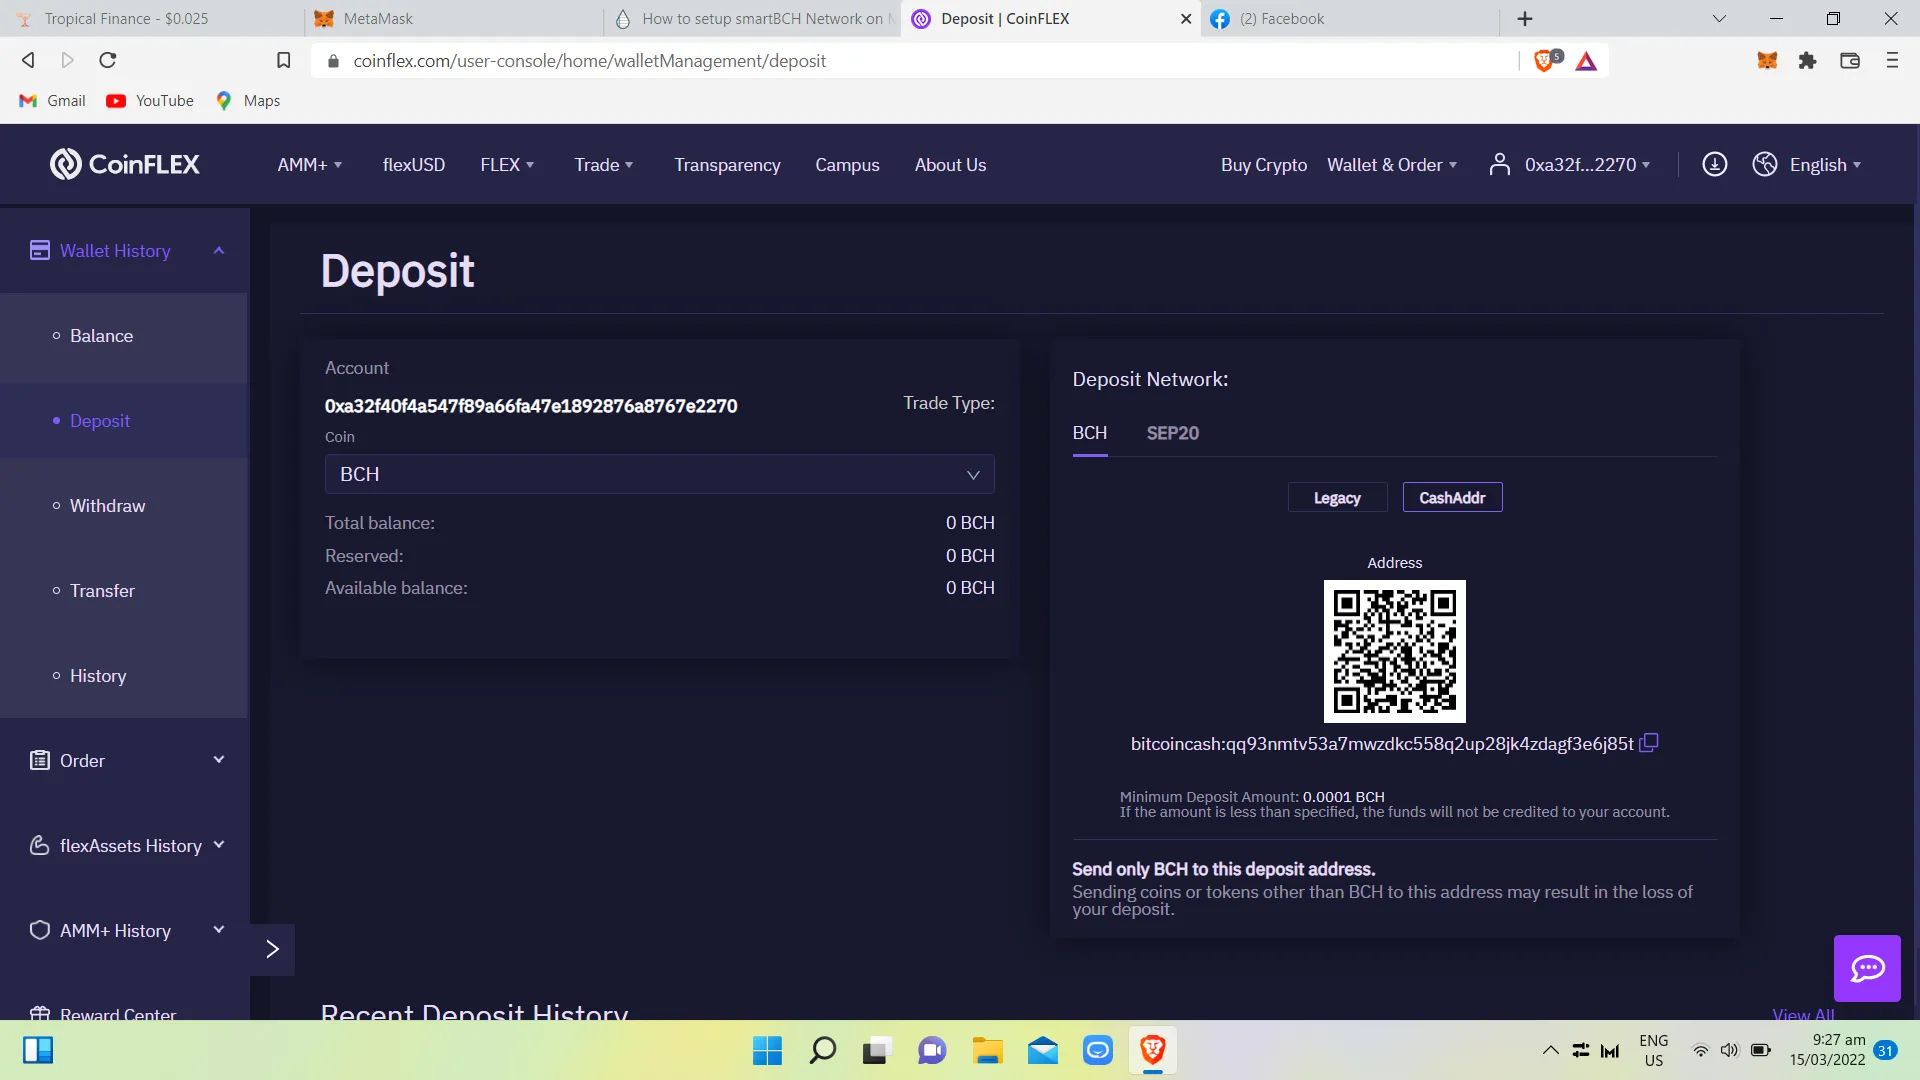Open the Gmail bookmark
The width and height of the screenshot is (1920, 1080).
[x=52, y=101]
